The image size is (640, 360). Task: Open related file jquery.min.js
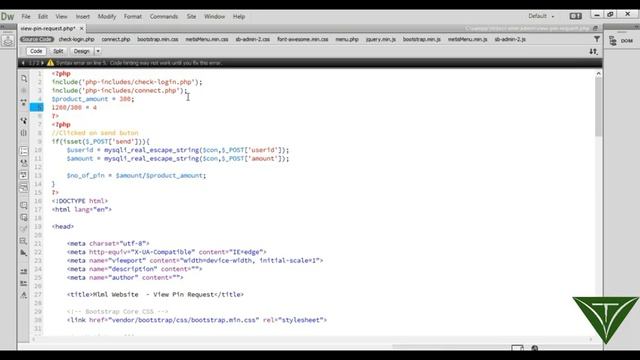(x=381, y=39)
